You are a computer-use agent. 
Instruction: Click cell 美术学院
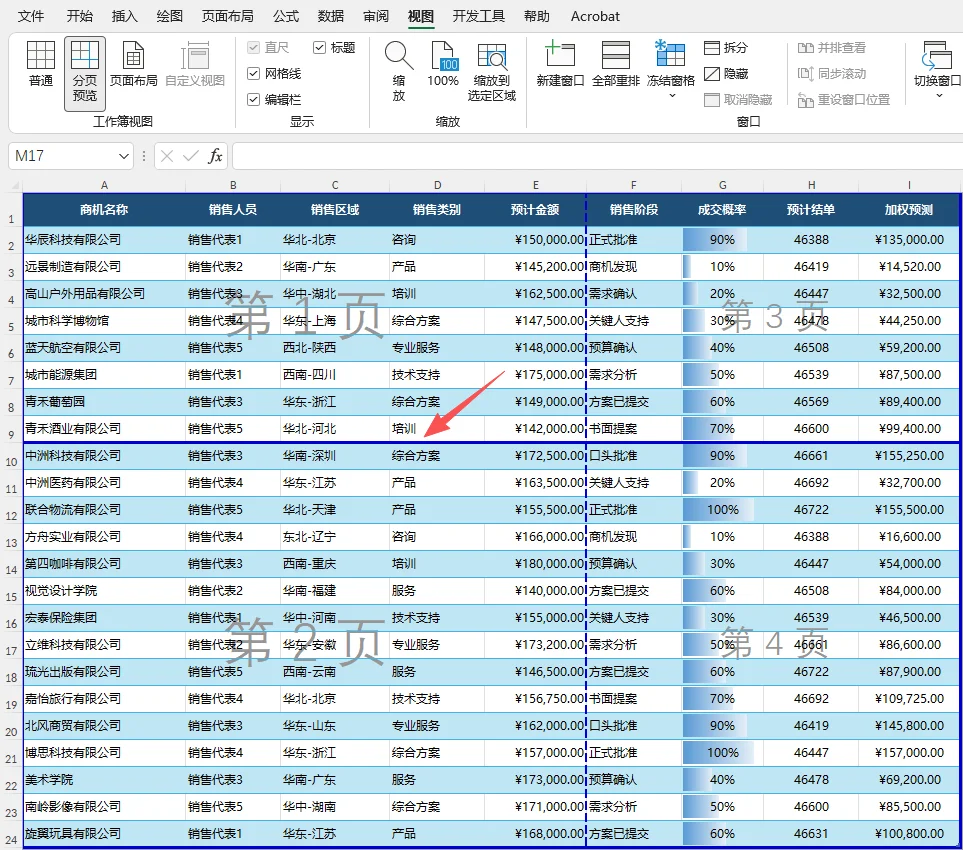tap(104, 780)
